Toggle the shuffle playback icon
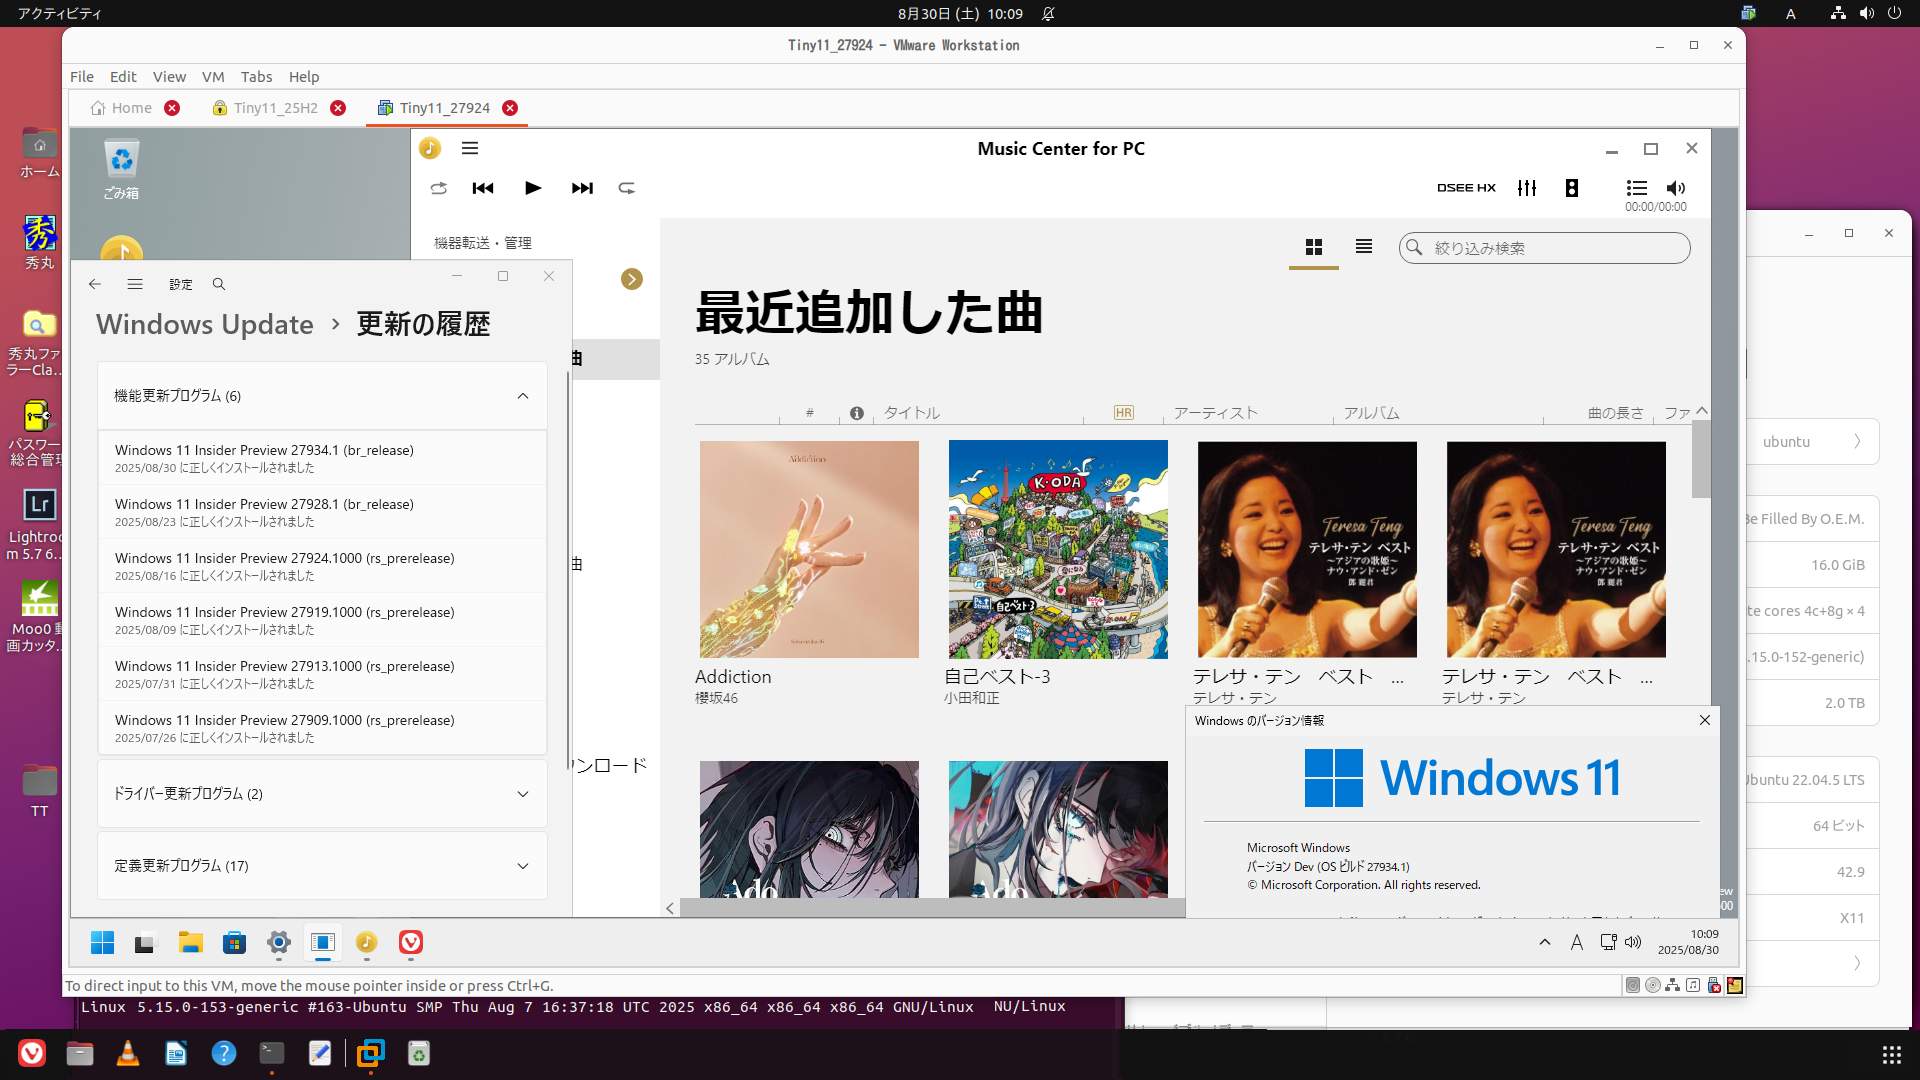 [x=438, y=188]
